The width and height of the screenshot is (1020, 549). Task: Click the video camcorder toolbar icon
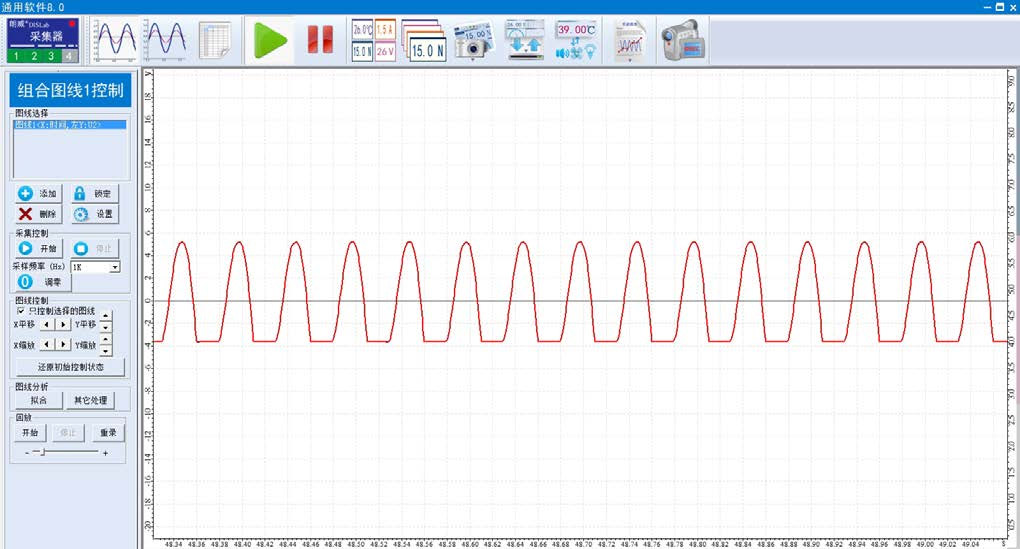(683, 40)
